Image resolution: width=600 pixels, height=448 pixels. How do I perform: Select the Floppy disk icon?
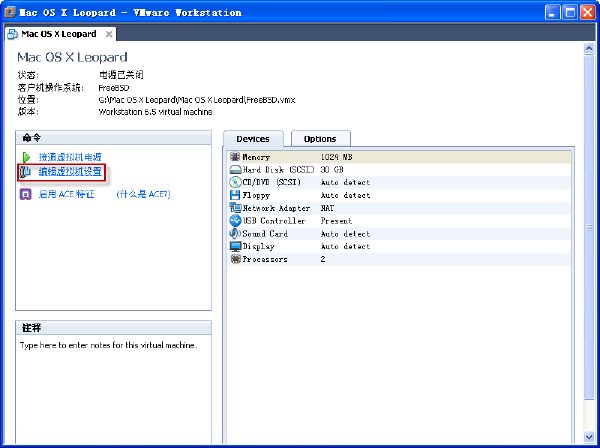point(235,195)
